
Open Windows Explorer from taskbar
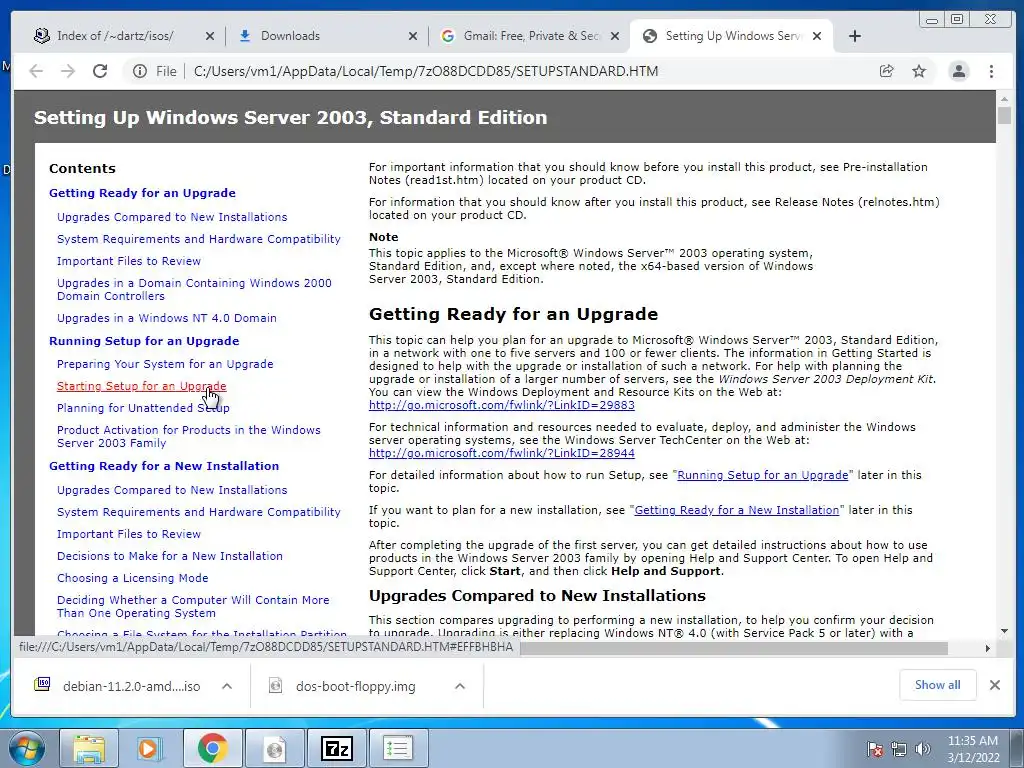pyautogui.click(x=89, y=748)
